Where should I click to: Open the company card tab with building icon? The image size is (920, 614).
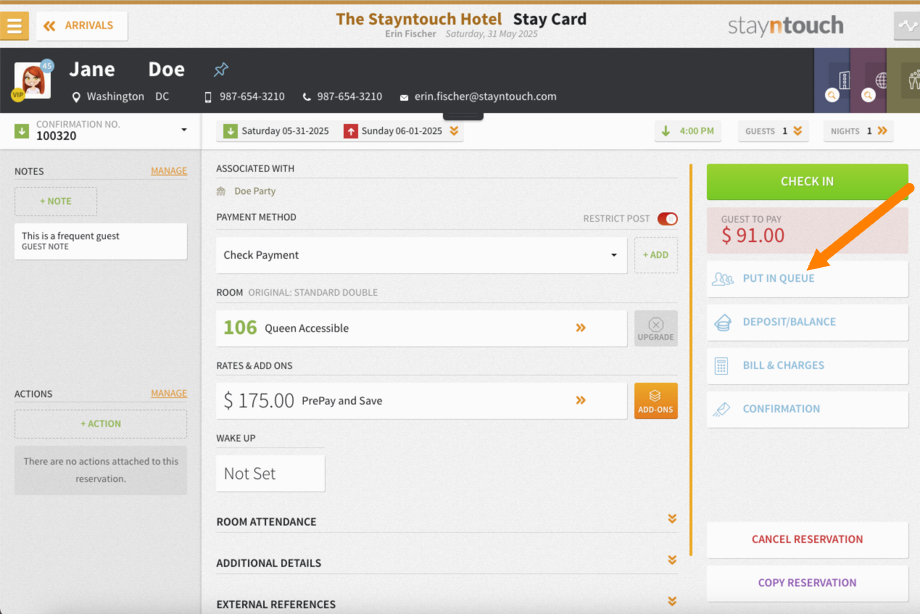pyautogui.click(x=831, y=80)
